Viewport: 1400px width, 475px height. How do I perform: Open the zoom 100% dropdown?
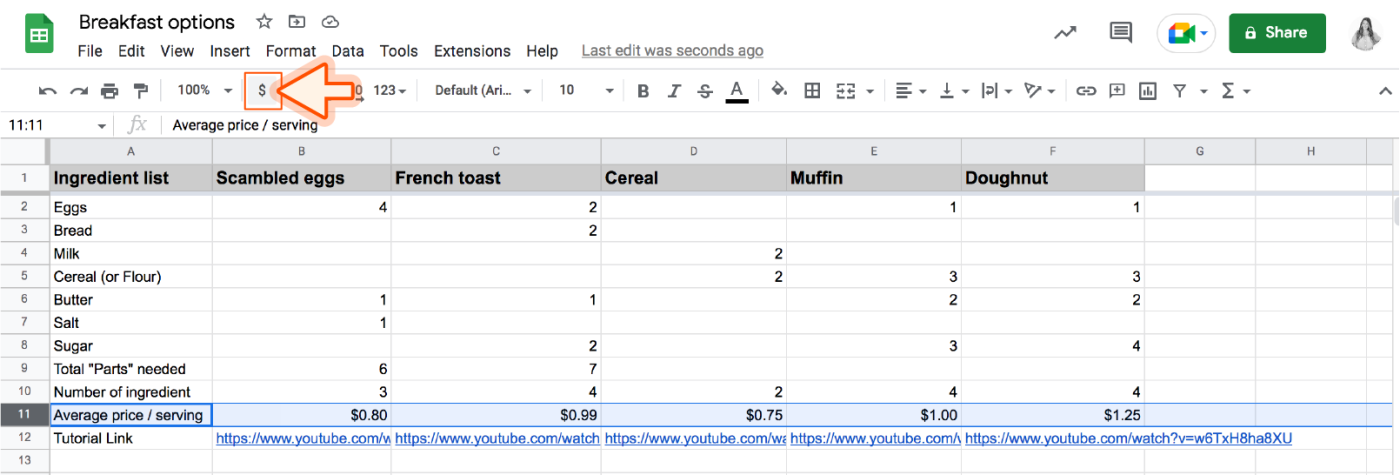tap(205, 90)
